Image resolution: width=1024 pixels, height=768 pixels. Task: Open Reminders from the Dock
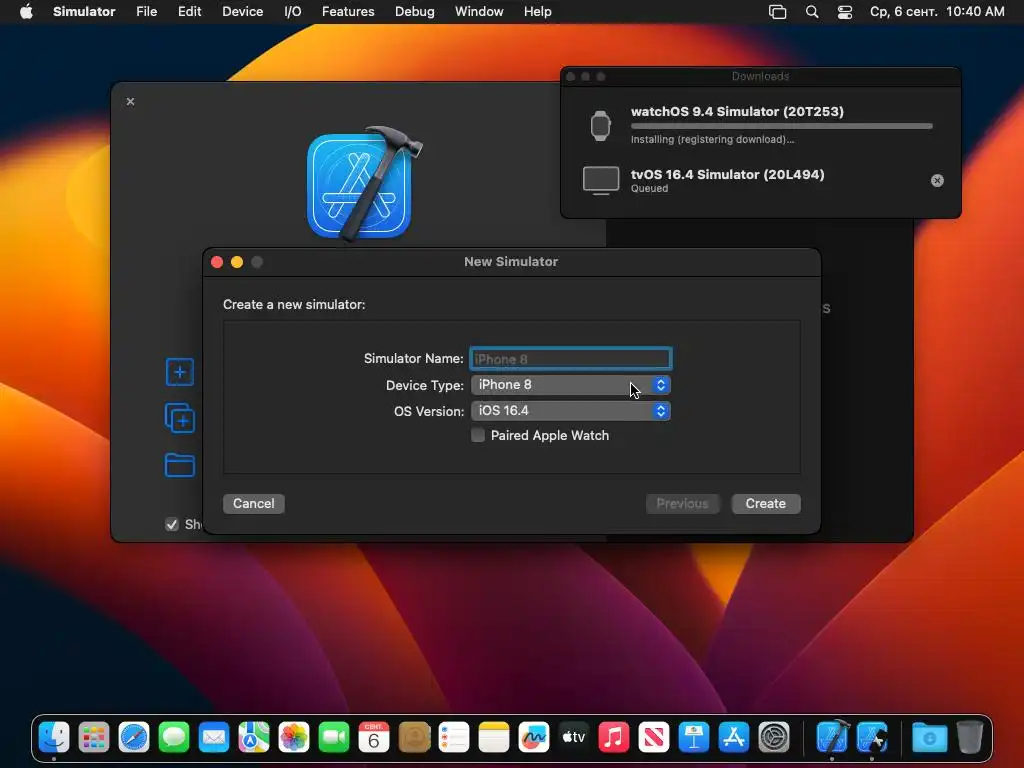coord(454,738)
